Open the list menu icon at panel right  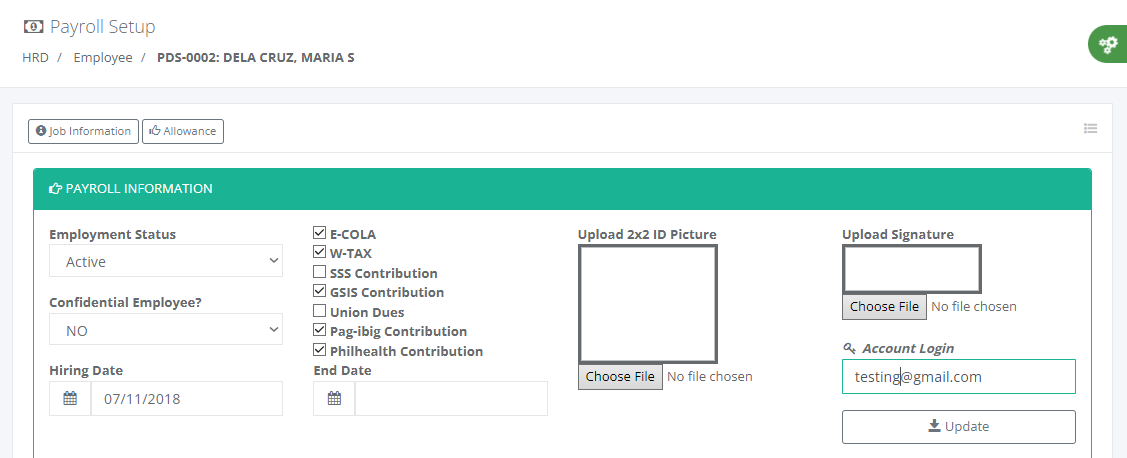tap(1090, 129)
